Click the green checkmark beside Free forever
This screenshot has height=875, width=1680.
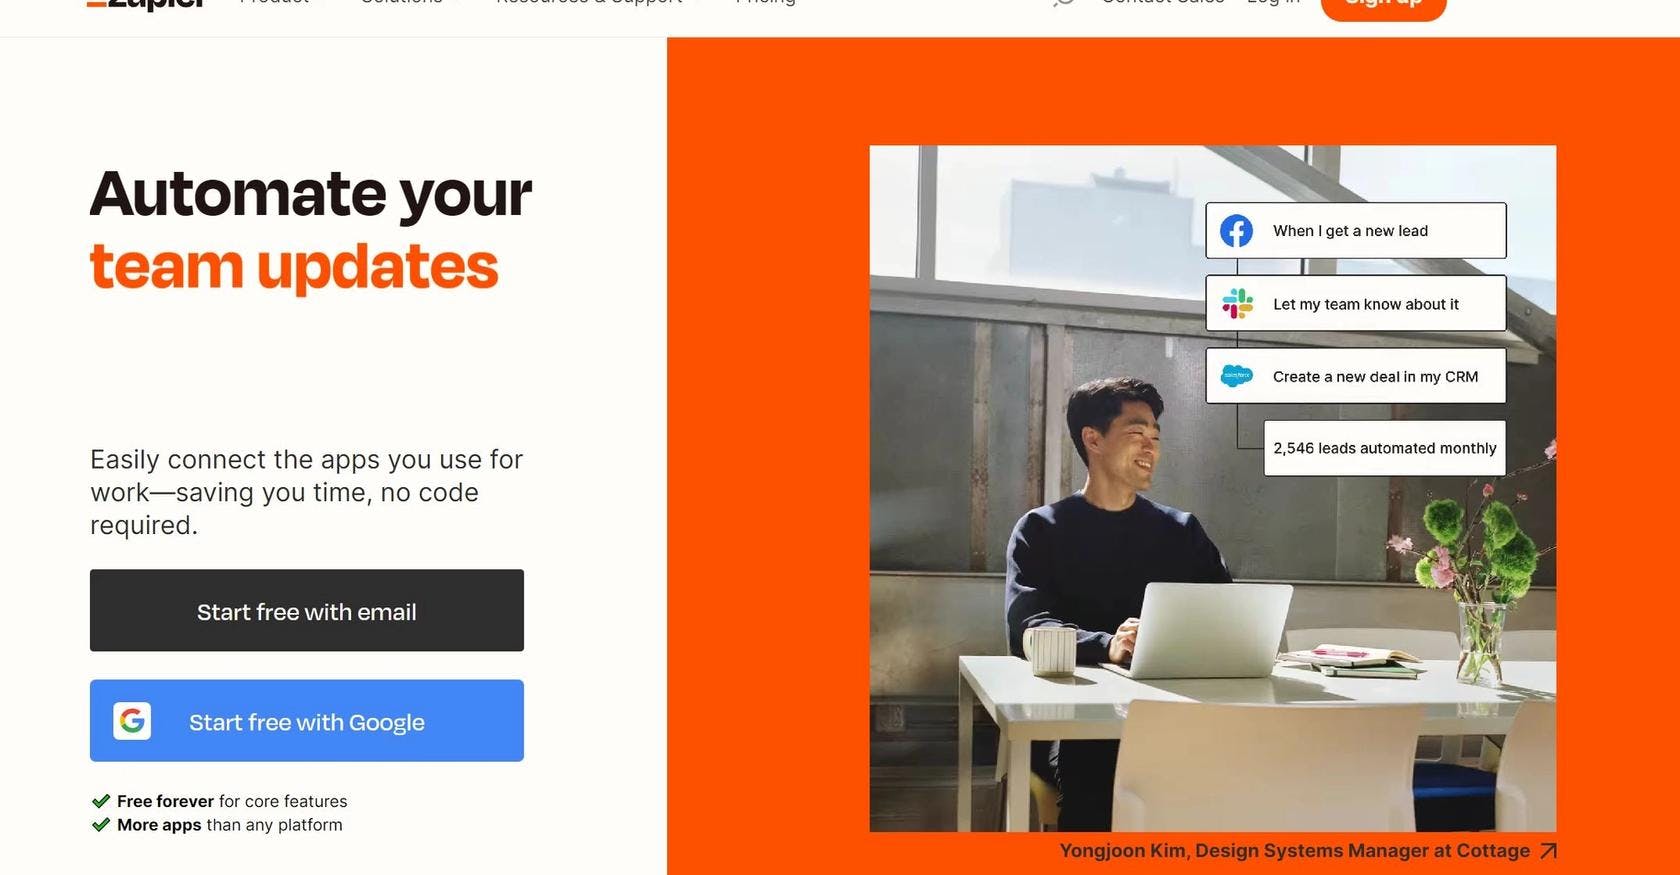(101, 801)
